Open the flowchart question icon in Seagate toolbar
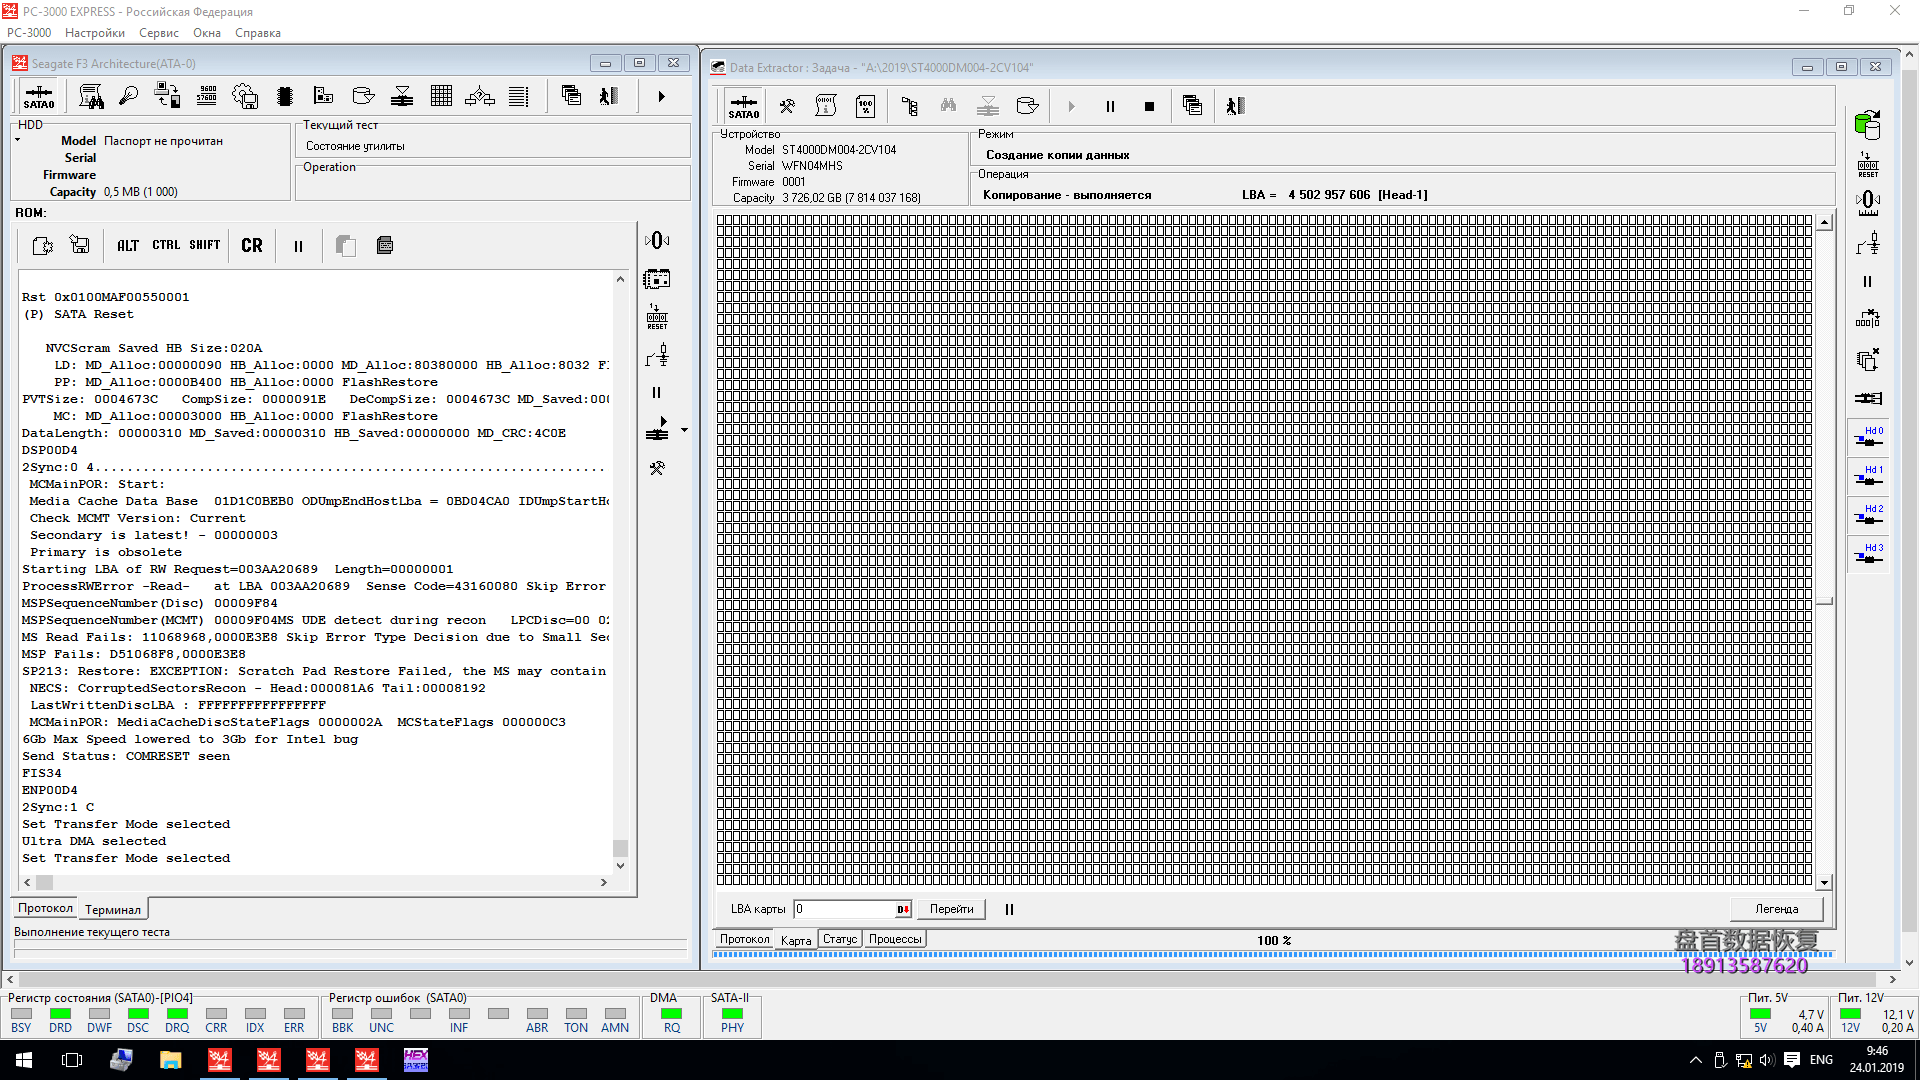The width and height of the screenshot is (1920, 1080). point(480,96)
